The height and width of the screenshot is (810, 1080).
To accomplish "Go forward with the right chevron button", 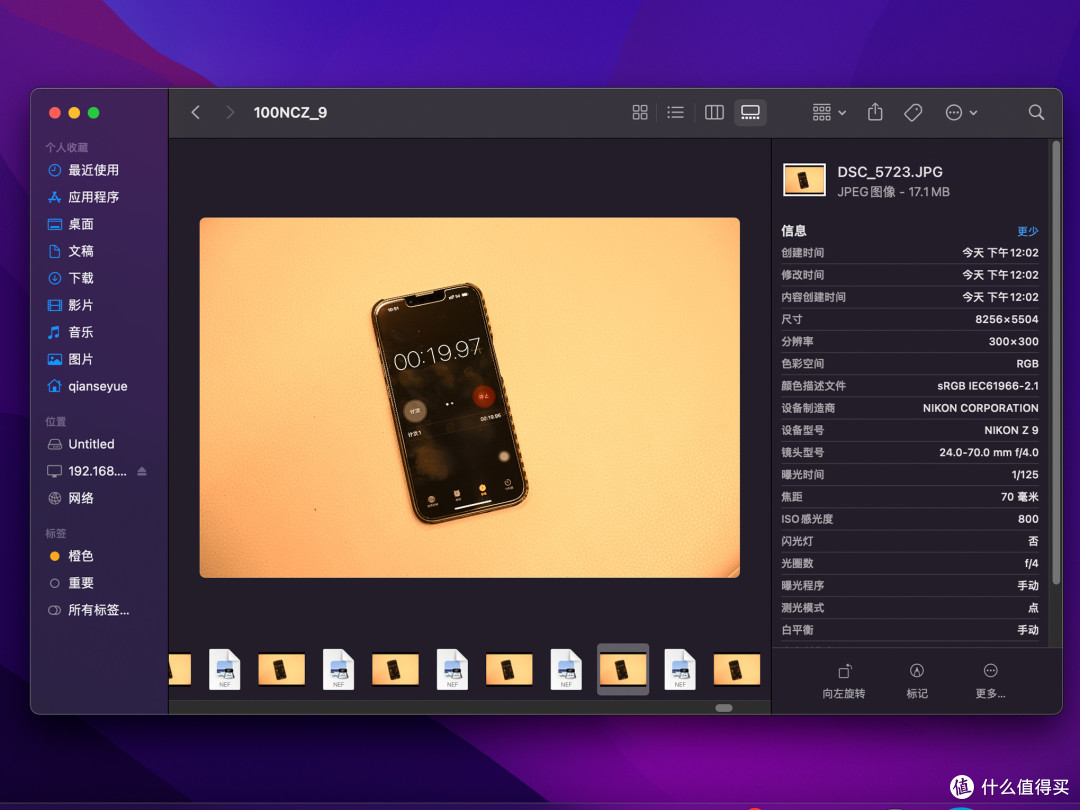I will click(230, 112).
